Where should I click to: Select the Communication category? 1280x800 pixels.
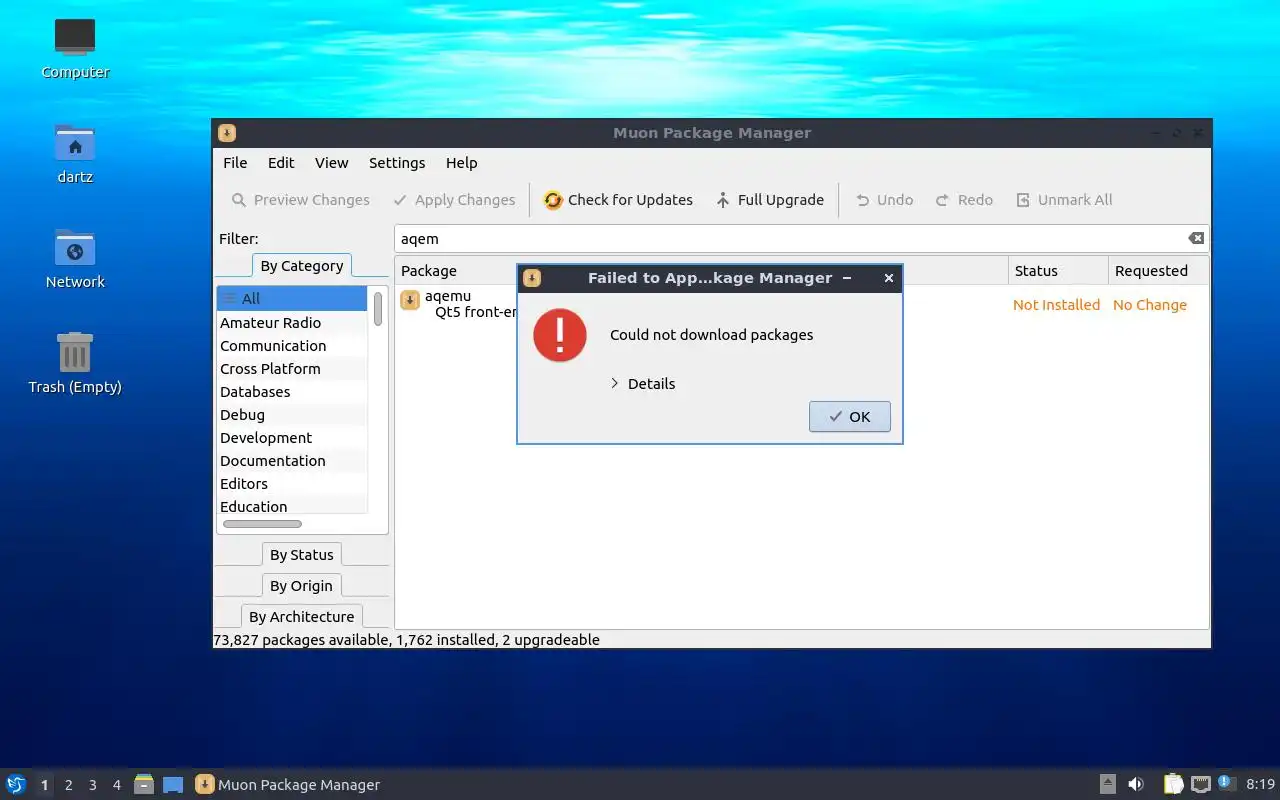pyautogui.click(x=292, y=346)
